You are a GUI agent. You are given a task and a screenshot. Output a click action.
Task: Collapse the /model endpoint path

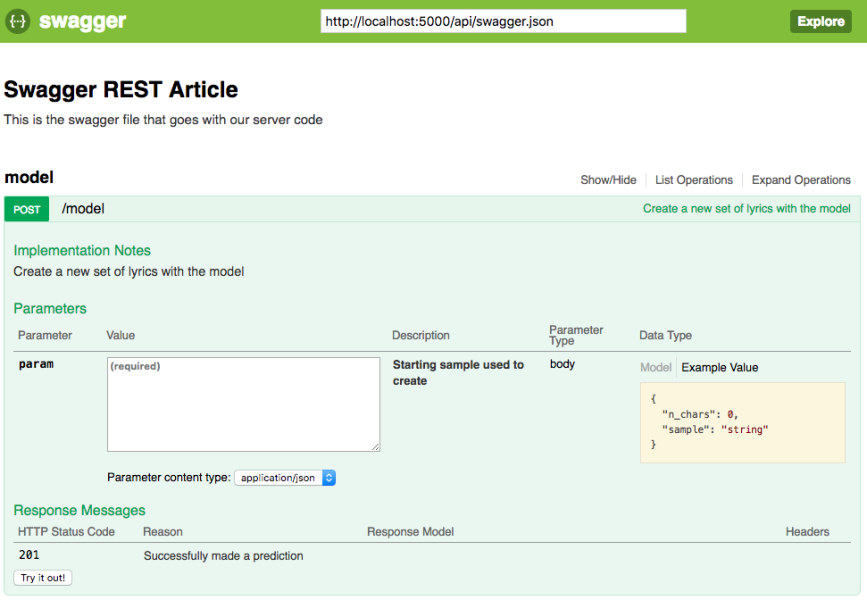tap(83, 208)
